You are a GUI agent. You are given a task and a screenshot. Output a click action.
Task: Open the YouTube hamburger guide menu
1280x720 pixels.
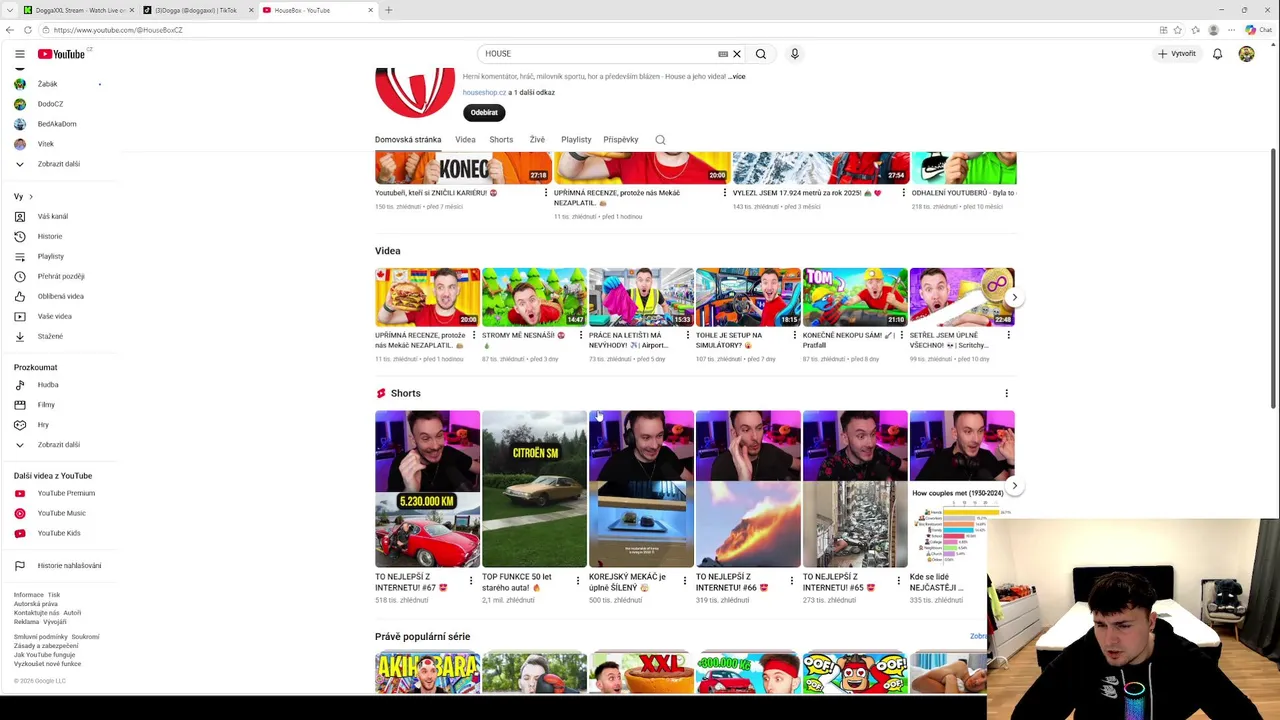[19, 54]
